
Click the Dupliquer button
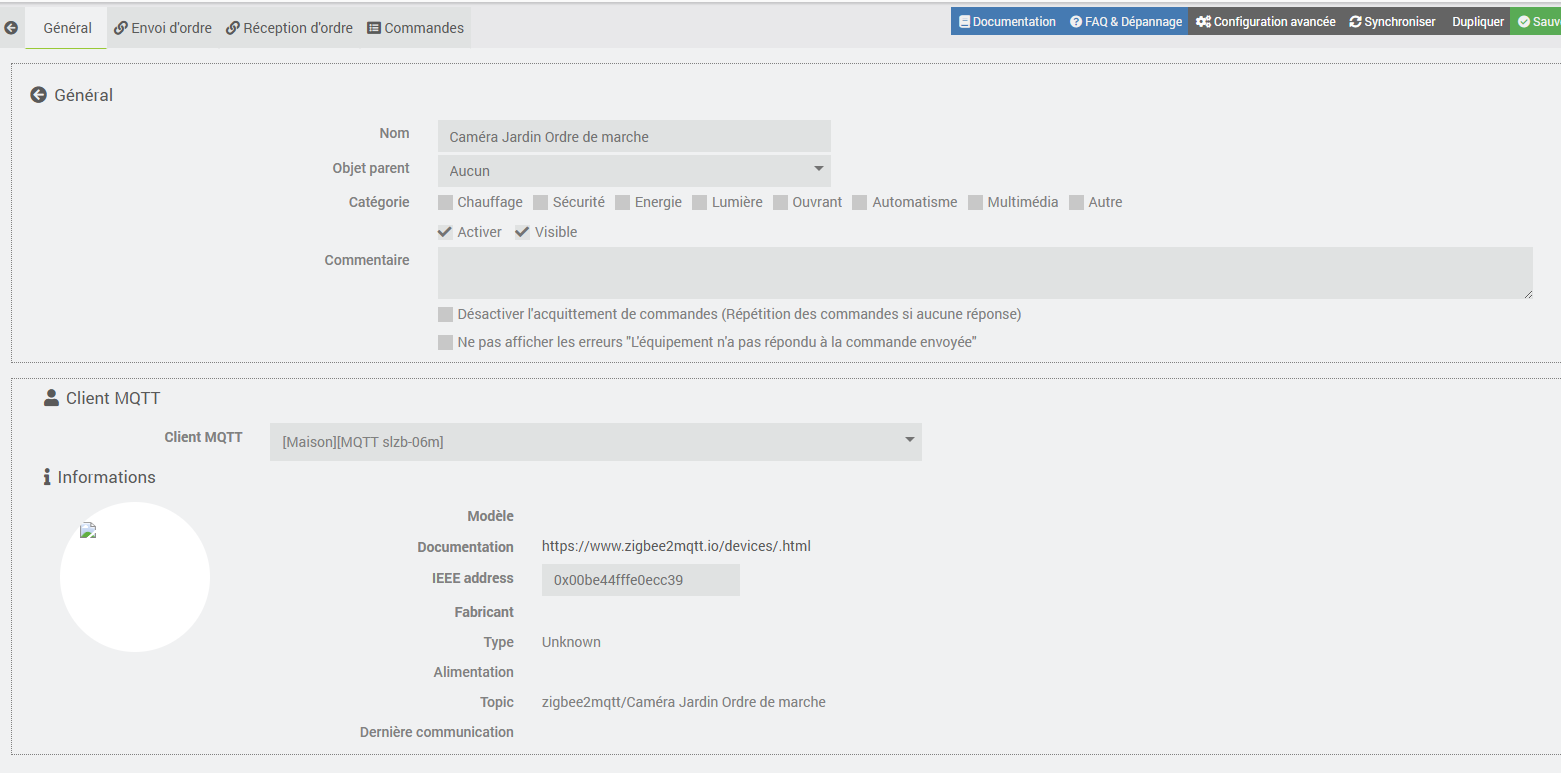coord(1478,22)
